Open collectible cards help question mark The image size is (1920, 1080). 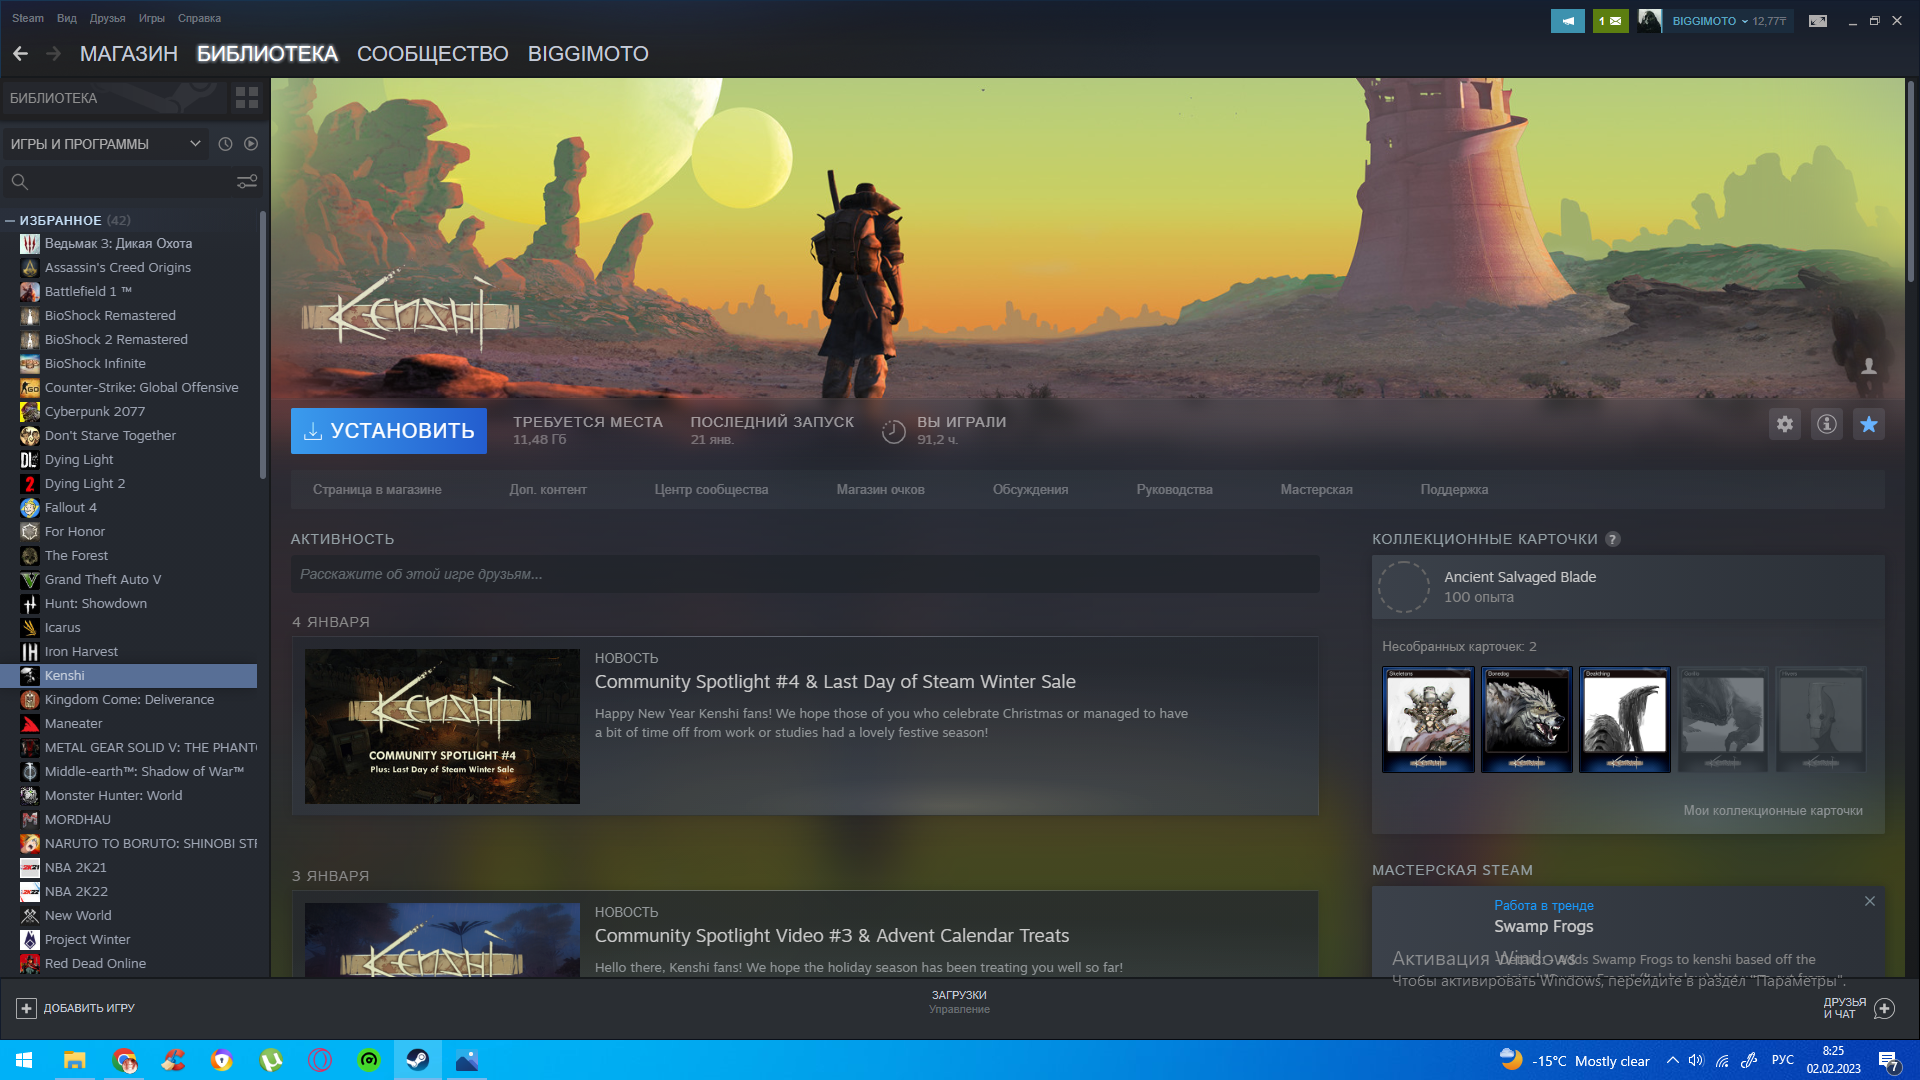click(1612, 539)
